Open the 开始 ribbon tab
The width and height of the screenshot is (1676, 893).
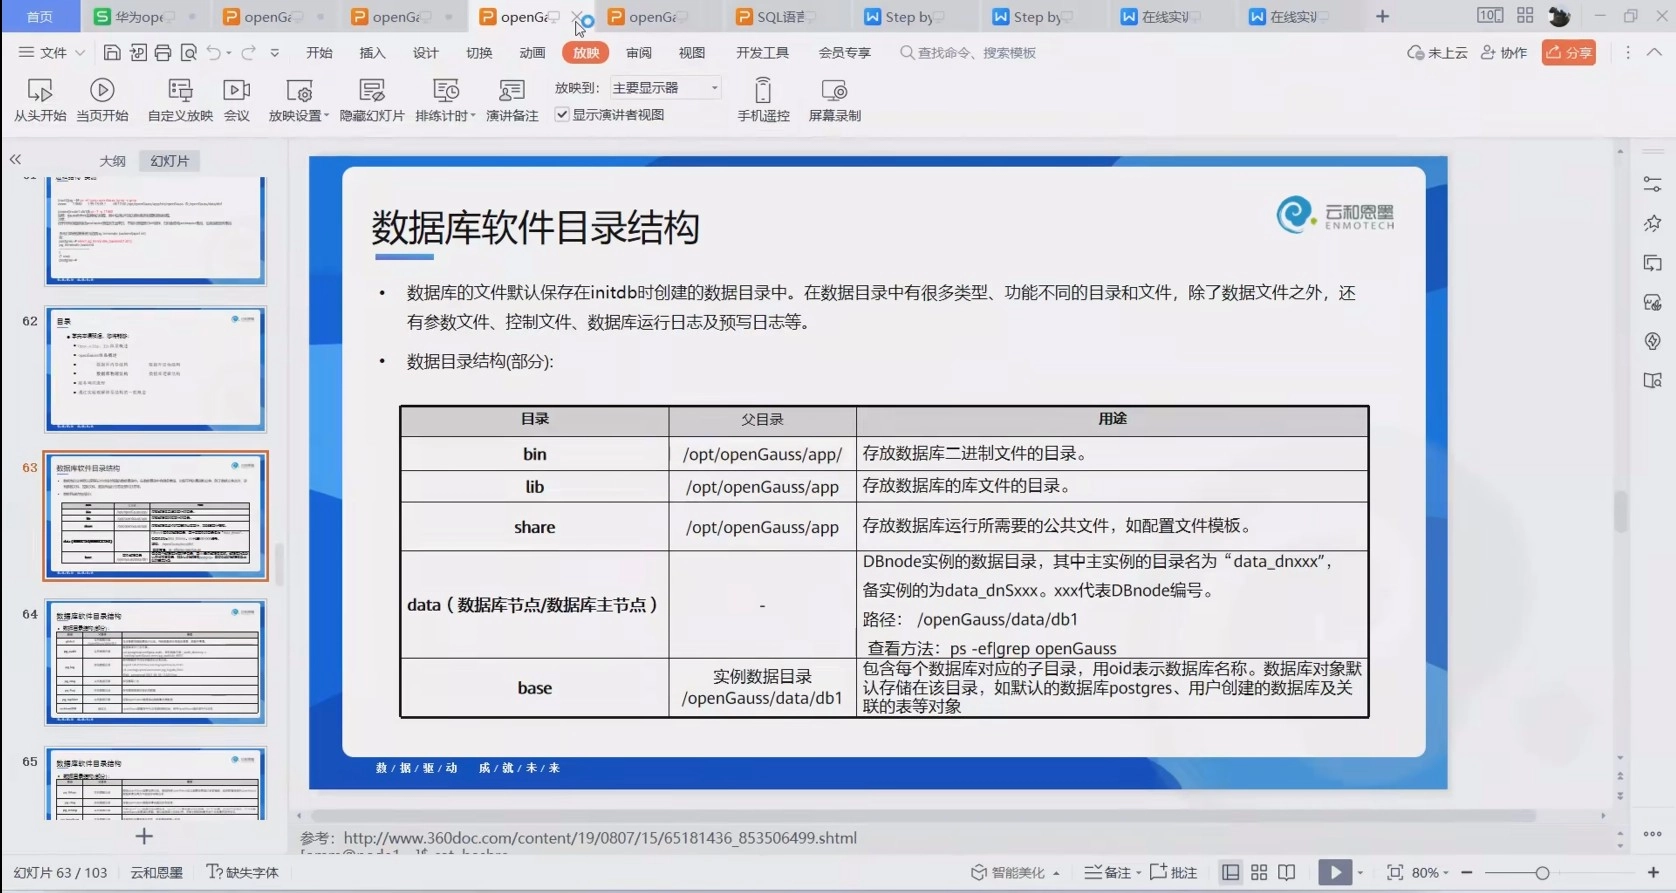pyautogui.click(x=319, y=53)
